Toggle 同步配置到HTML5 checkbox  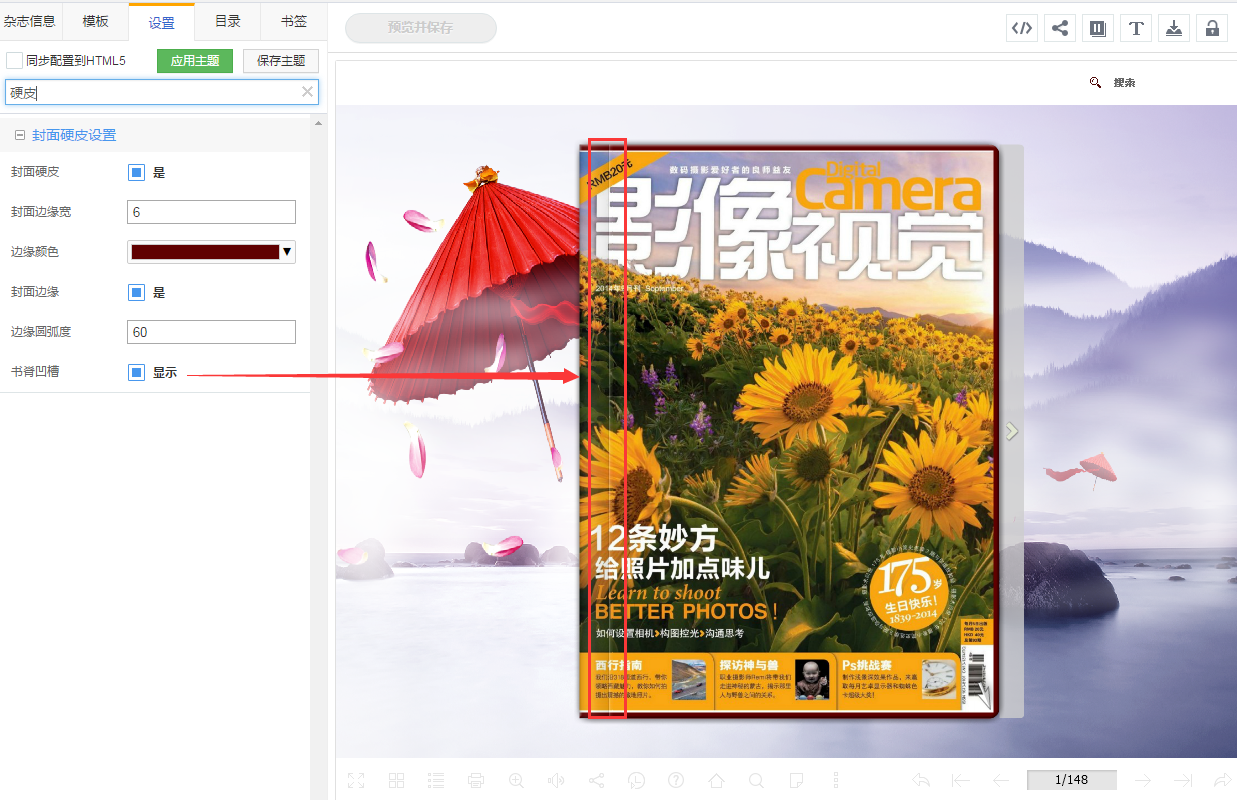[14, 61]
